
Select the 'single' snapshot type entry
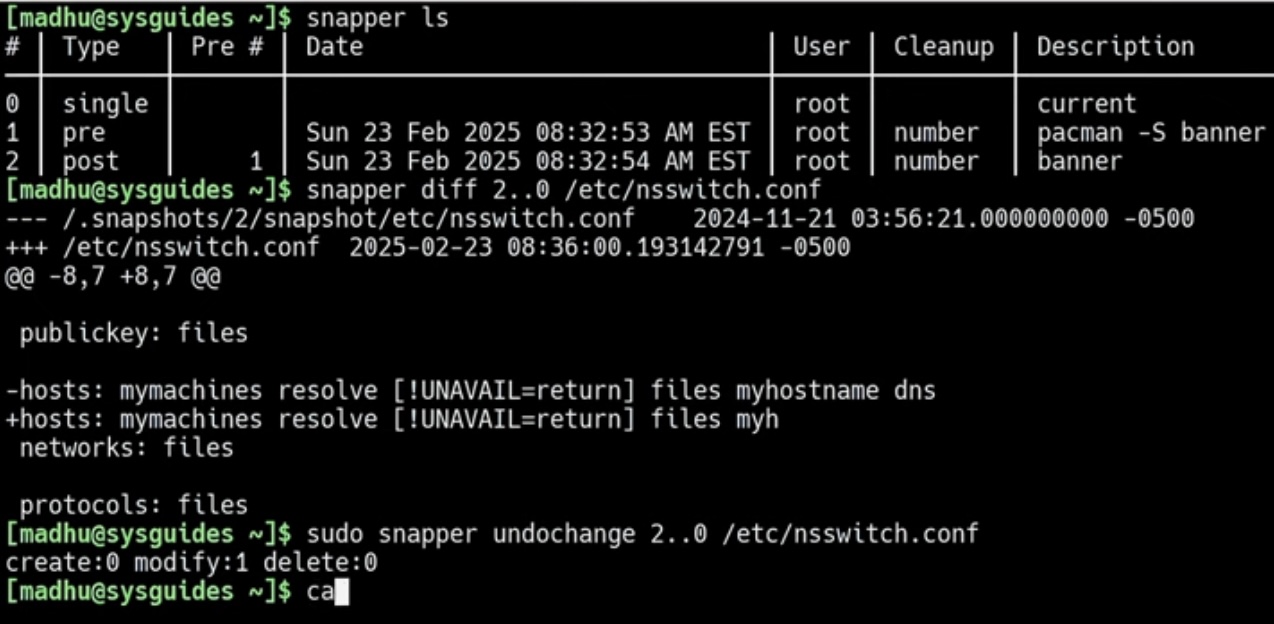pyautogui.click(x=105, y=104)
